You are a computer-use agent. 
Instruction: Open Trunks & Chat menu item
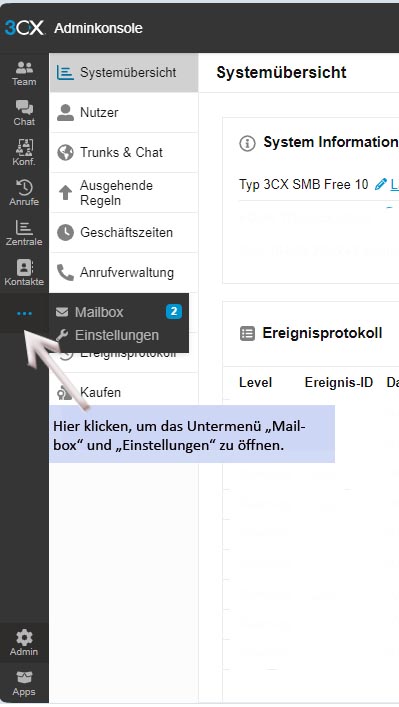(124, 152)
